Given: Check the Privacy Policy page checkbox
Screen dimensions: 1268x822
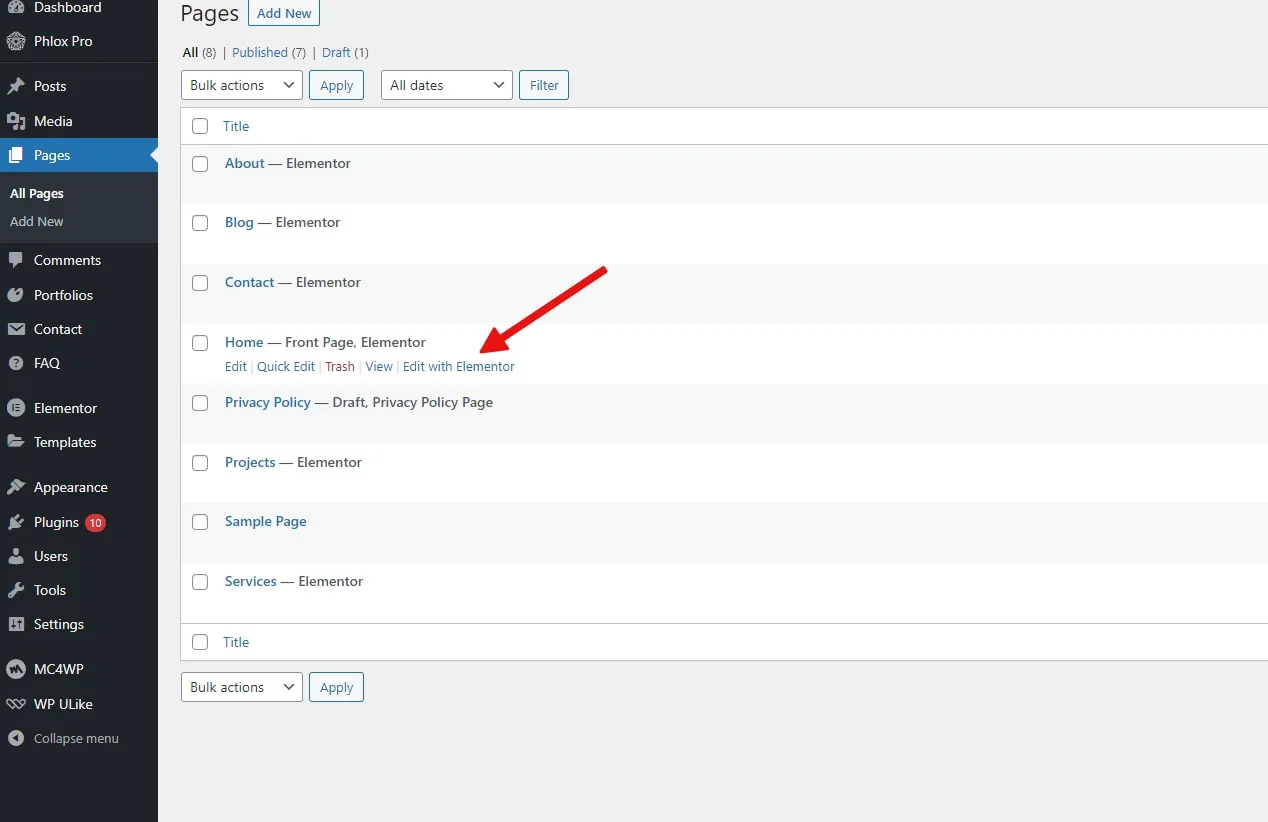Looking at the screenshot, I should (x=200, y=403).
